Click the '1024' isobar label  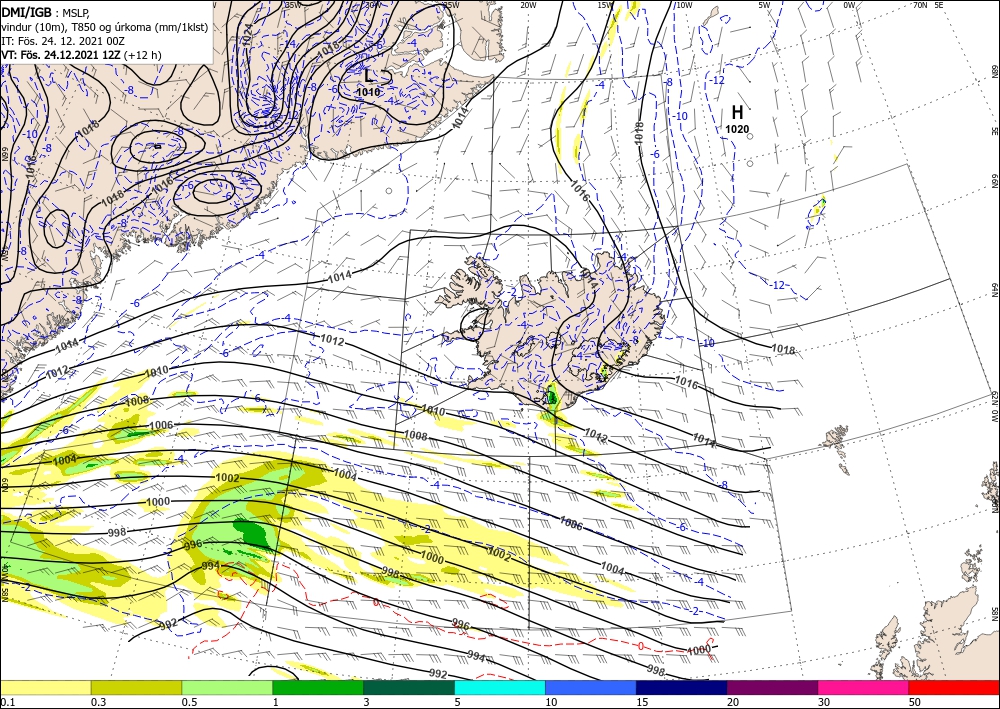pos(247,34)
